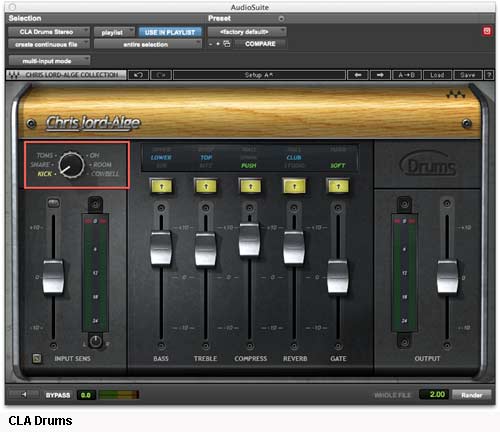
Task: Click the OUTPUT fader handle
Action: 447,277
